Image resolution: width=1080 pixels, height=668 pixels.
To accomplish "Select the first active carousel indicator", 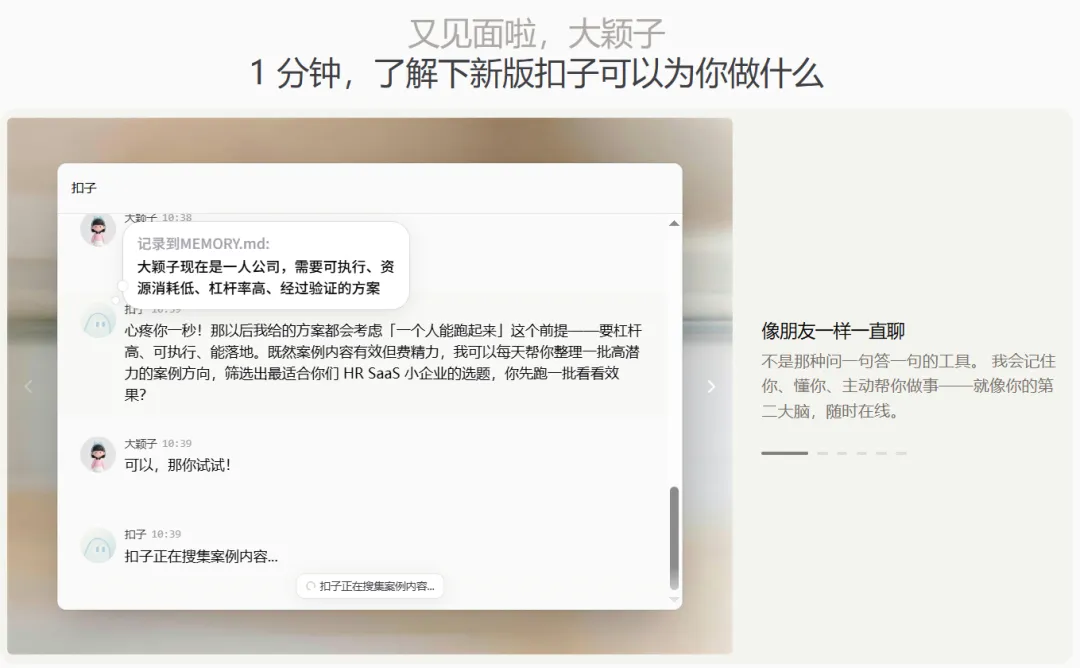I will click(785, 453).
